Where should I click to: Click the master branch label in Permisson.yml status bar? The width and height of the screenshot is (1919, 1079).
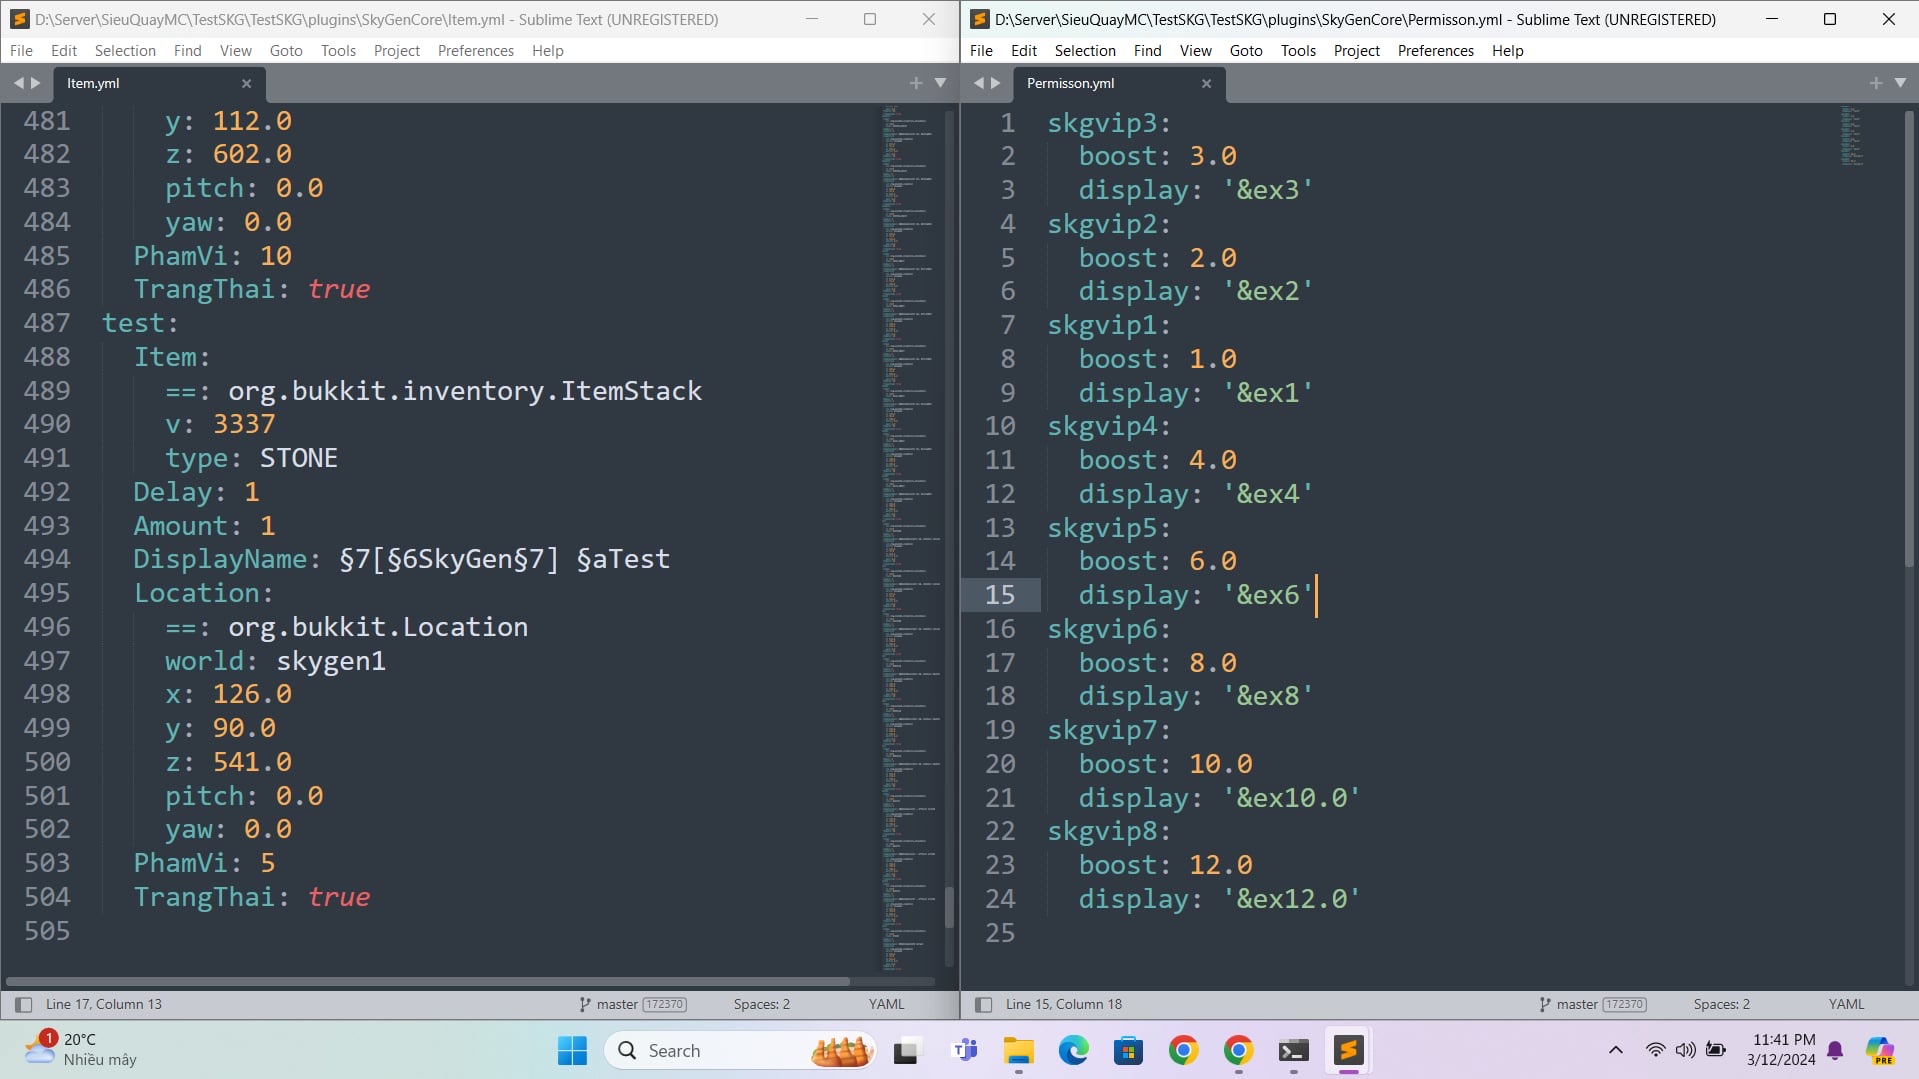[x=1577, y=1004]
